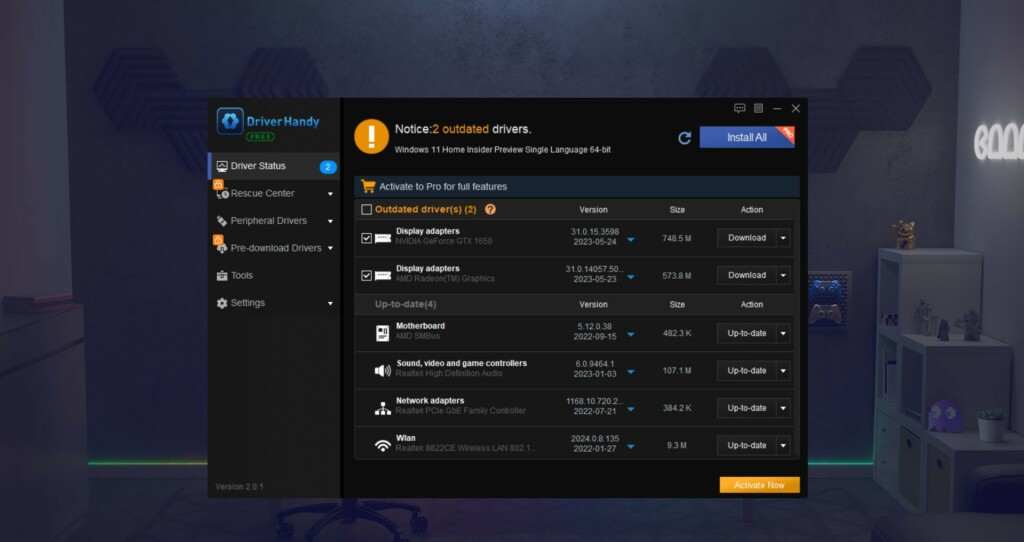The width and height of the screenshot is (1024, 542).
Task: Select Driver Status in the sidebar
Action: pos(274,166)
